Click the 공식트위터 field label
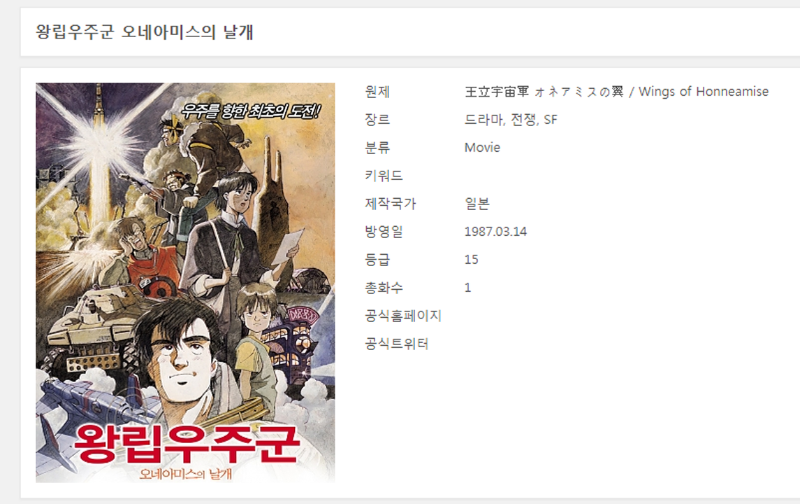 tap(396, 344)
